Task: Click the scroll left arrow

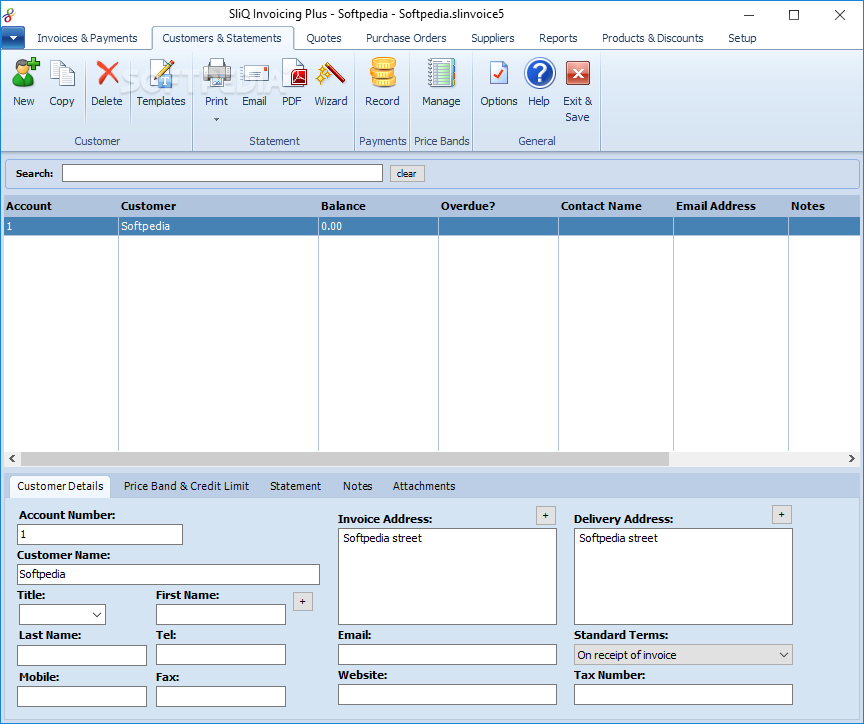Action: [12, 458]
